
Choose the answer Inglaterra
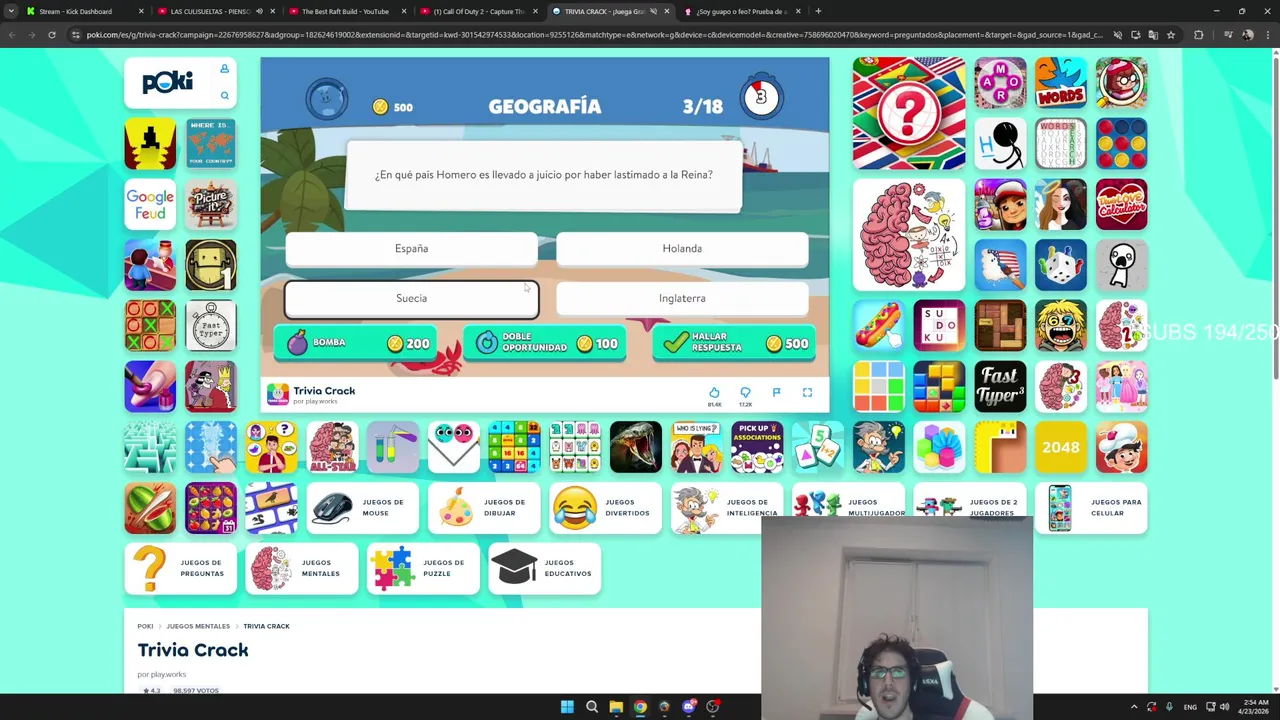coord(682,299)
